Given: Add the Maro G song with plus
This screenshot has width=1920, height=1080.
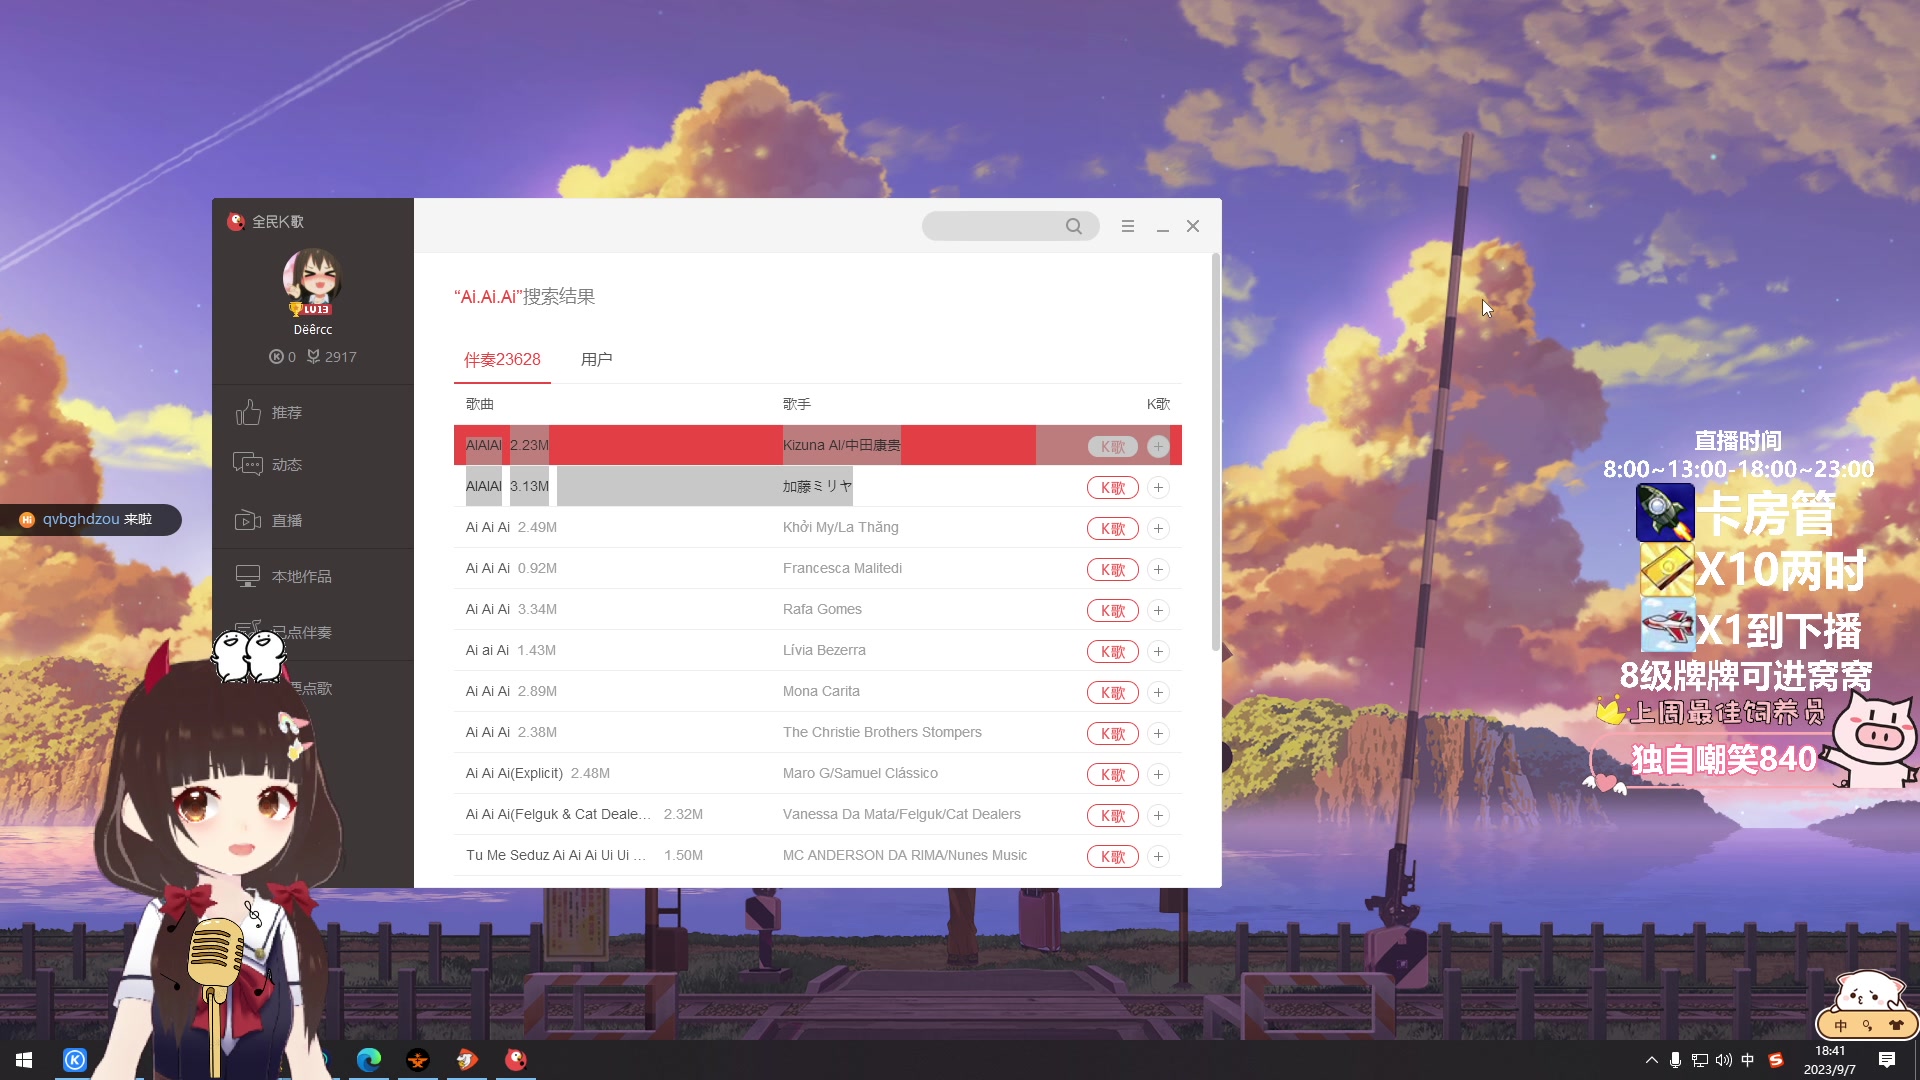Looking at the screenshot, I should 1158,774.
